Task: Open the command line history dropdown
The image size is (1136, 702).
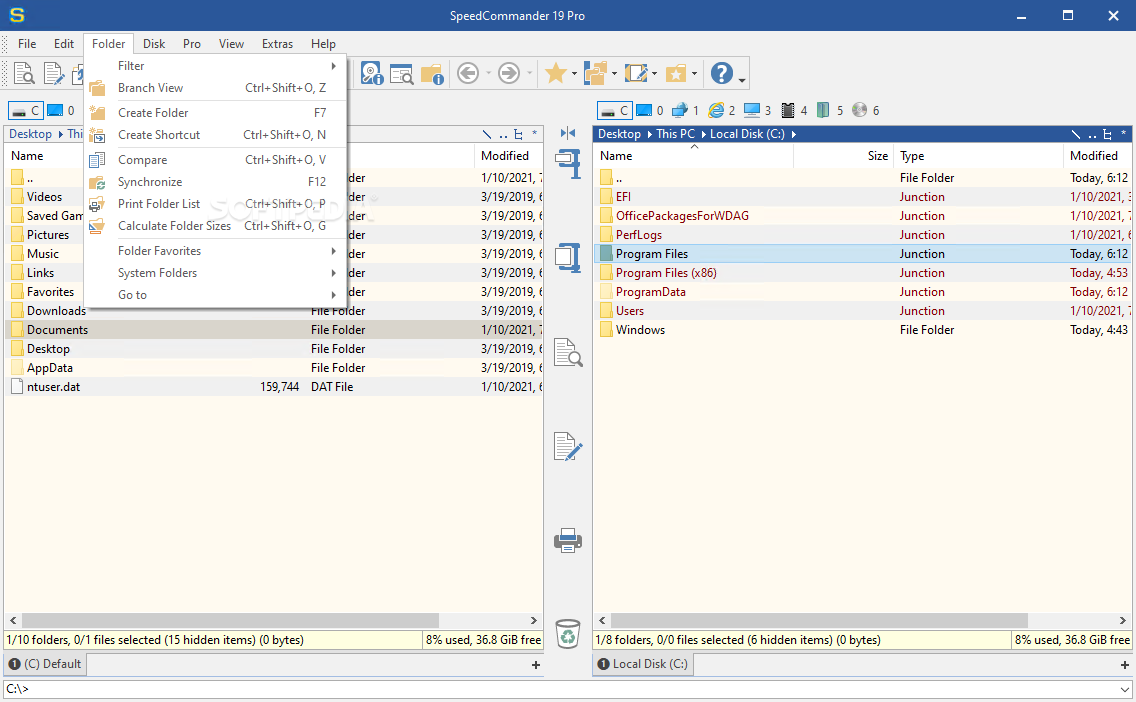Action: pyautogui.click(x=1124, y=689)
